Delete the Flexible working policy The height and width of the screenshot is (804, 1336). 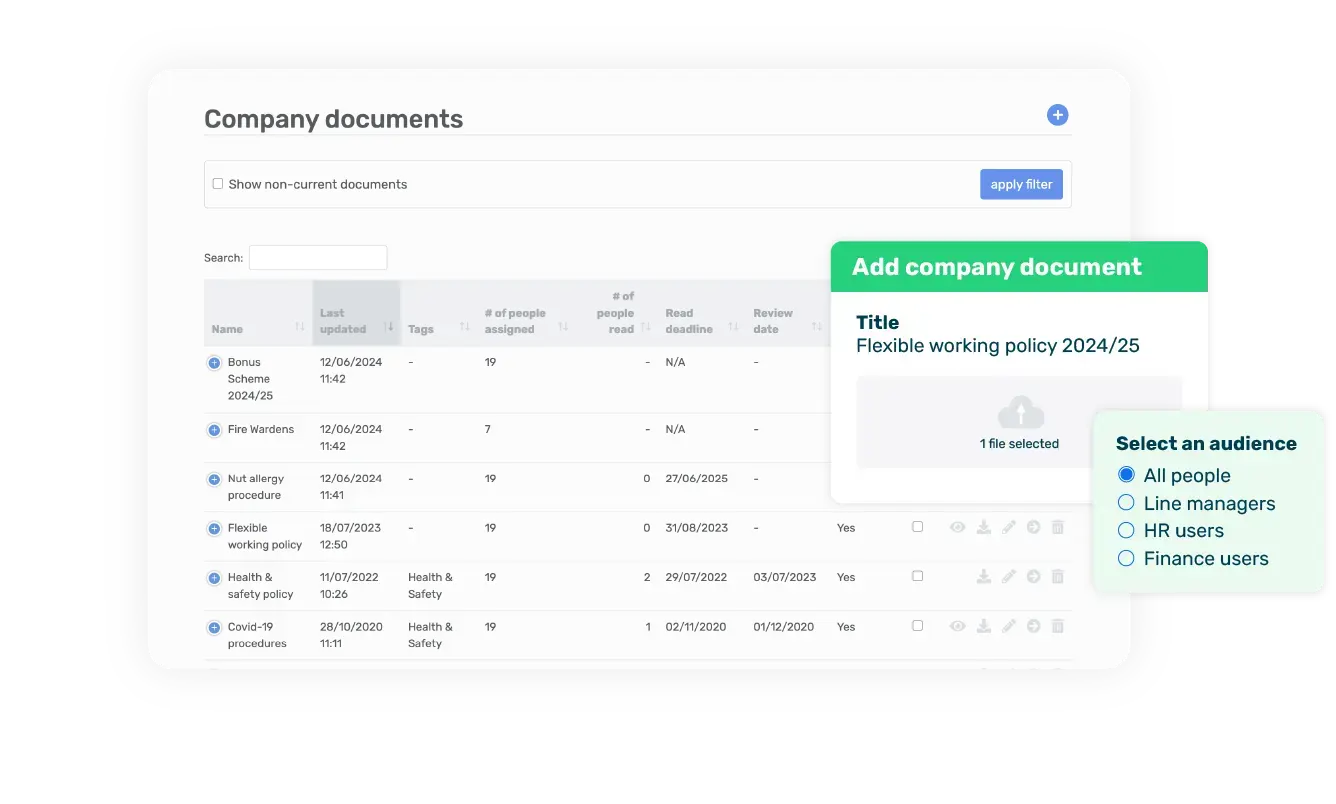click(x=1058, y=527)
